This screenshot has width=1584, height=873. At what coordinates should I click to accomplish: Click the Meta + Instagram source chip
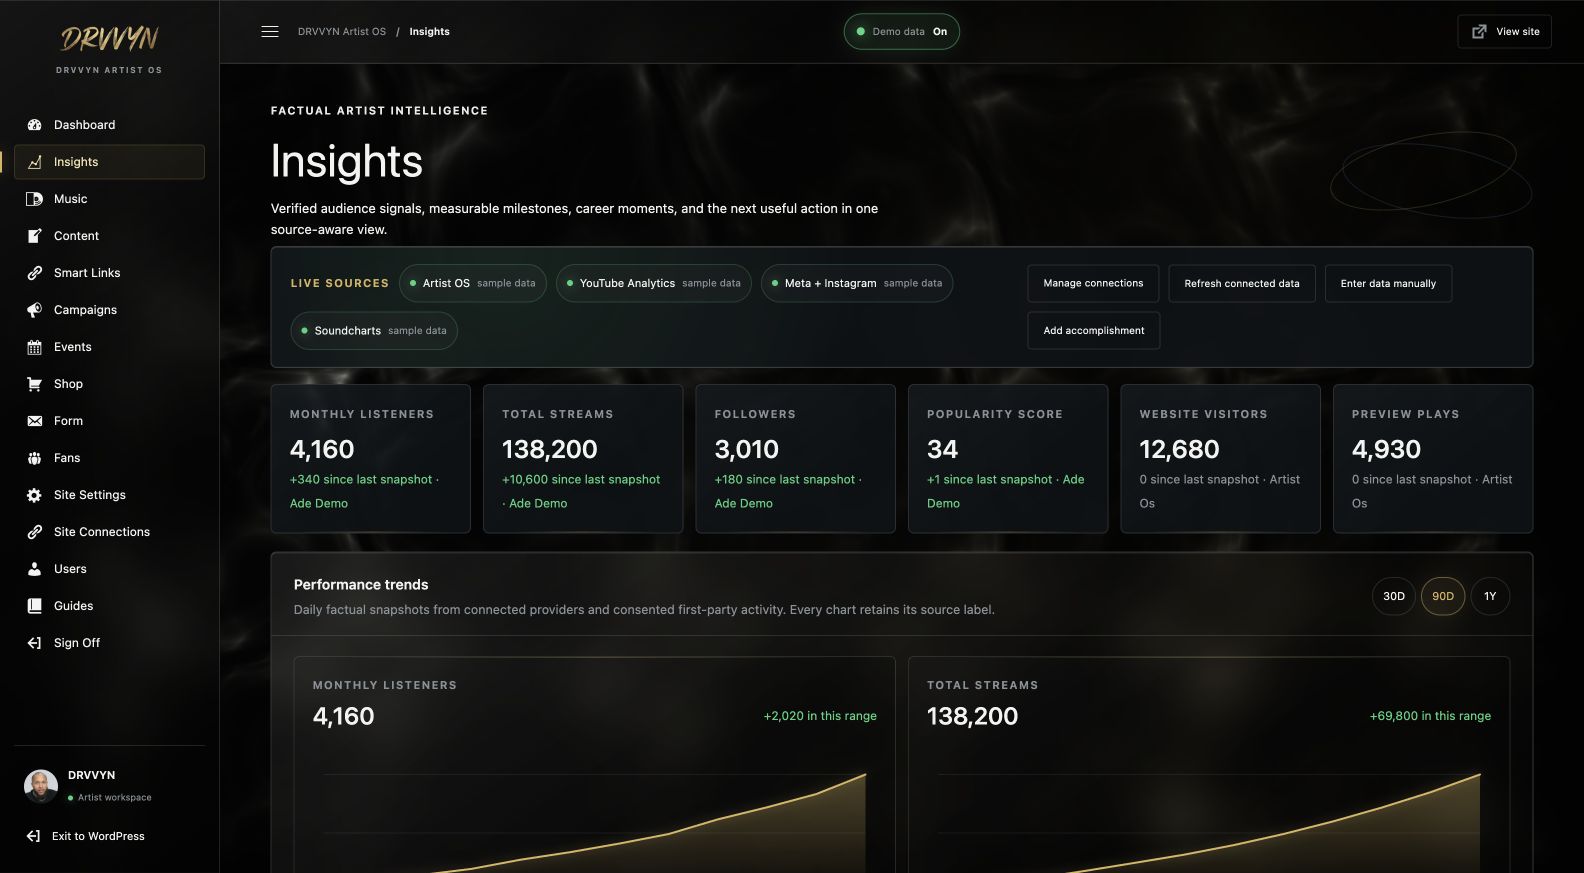(857, 283)
